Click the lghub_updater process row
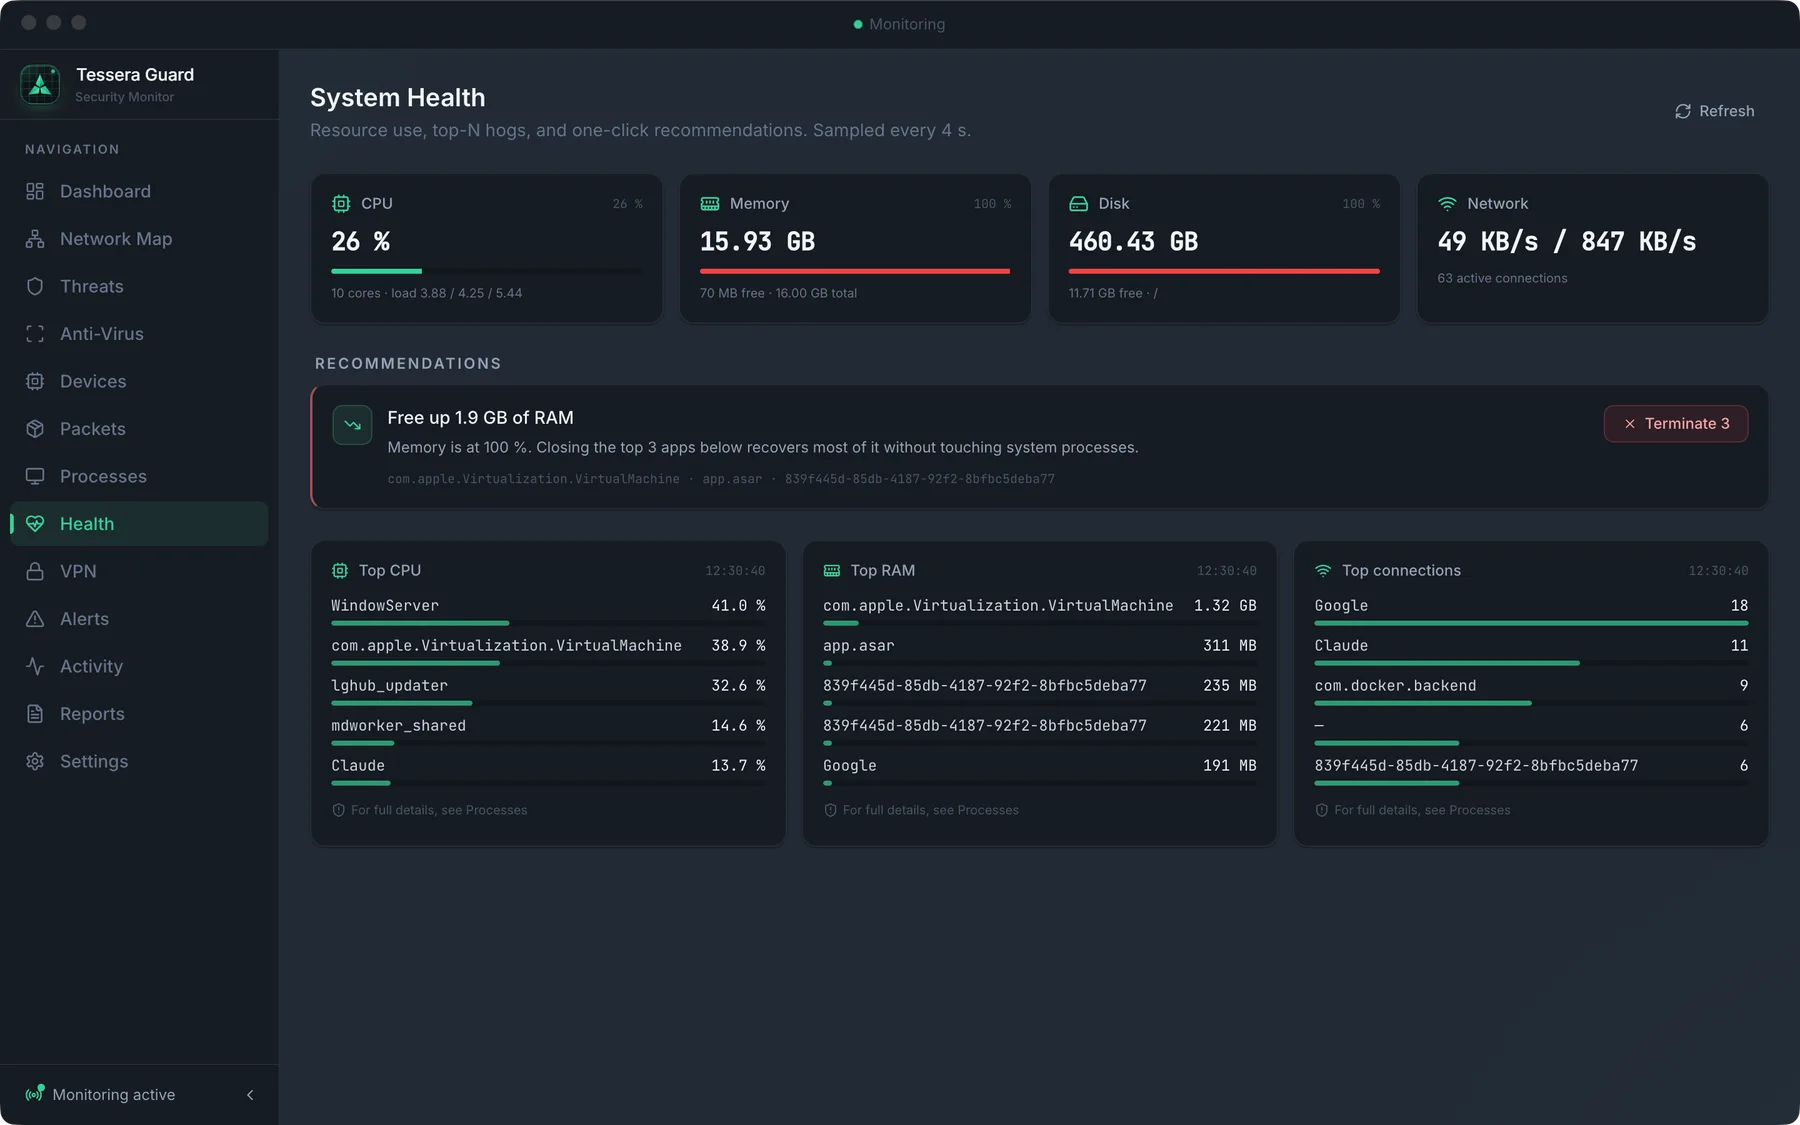The image size is (1800, 1125). coord(548,690)
